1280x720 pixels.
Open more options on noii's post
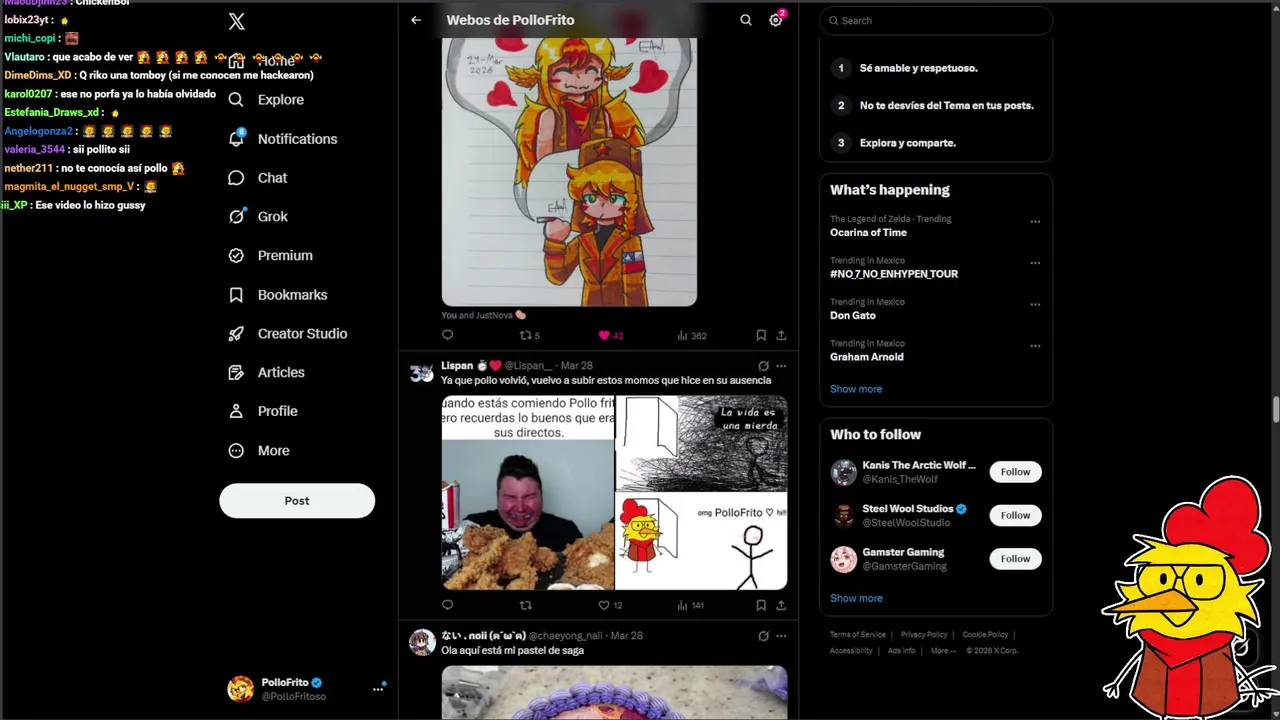[x=781, y=636]
